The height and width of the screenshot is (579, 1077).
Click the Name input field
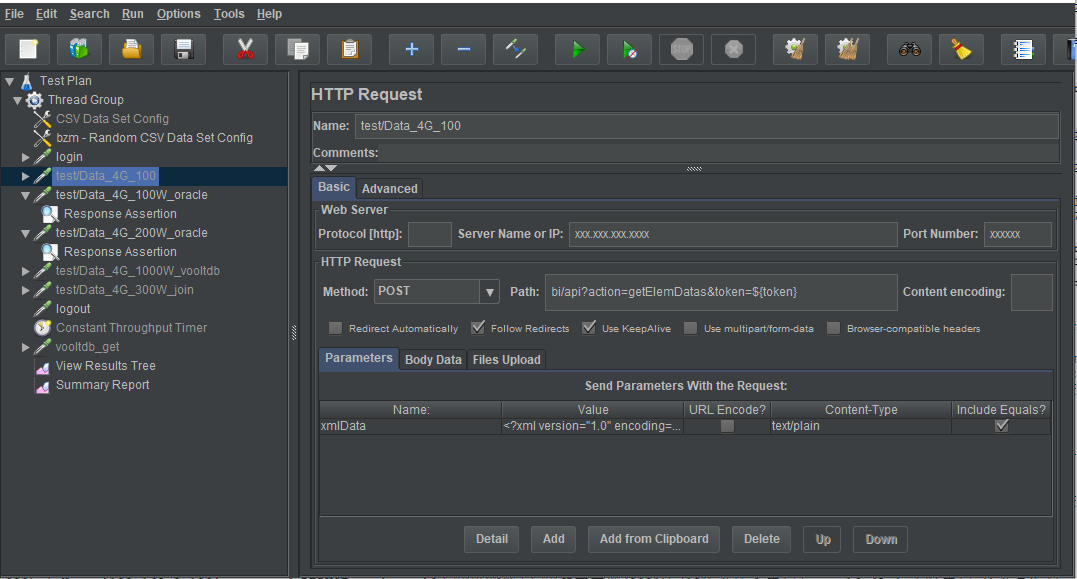click(707, 126)
